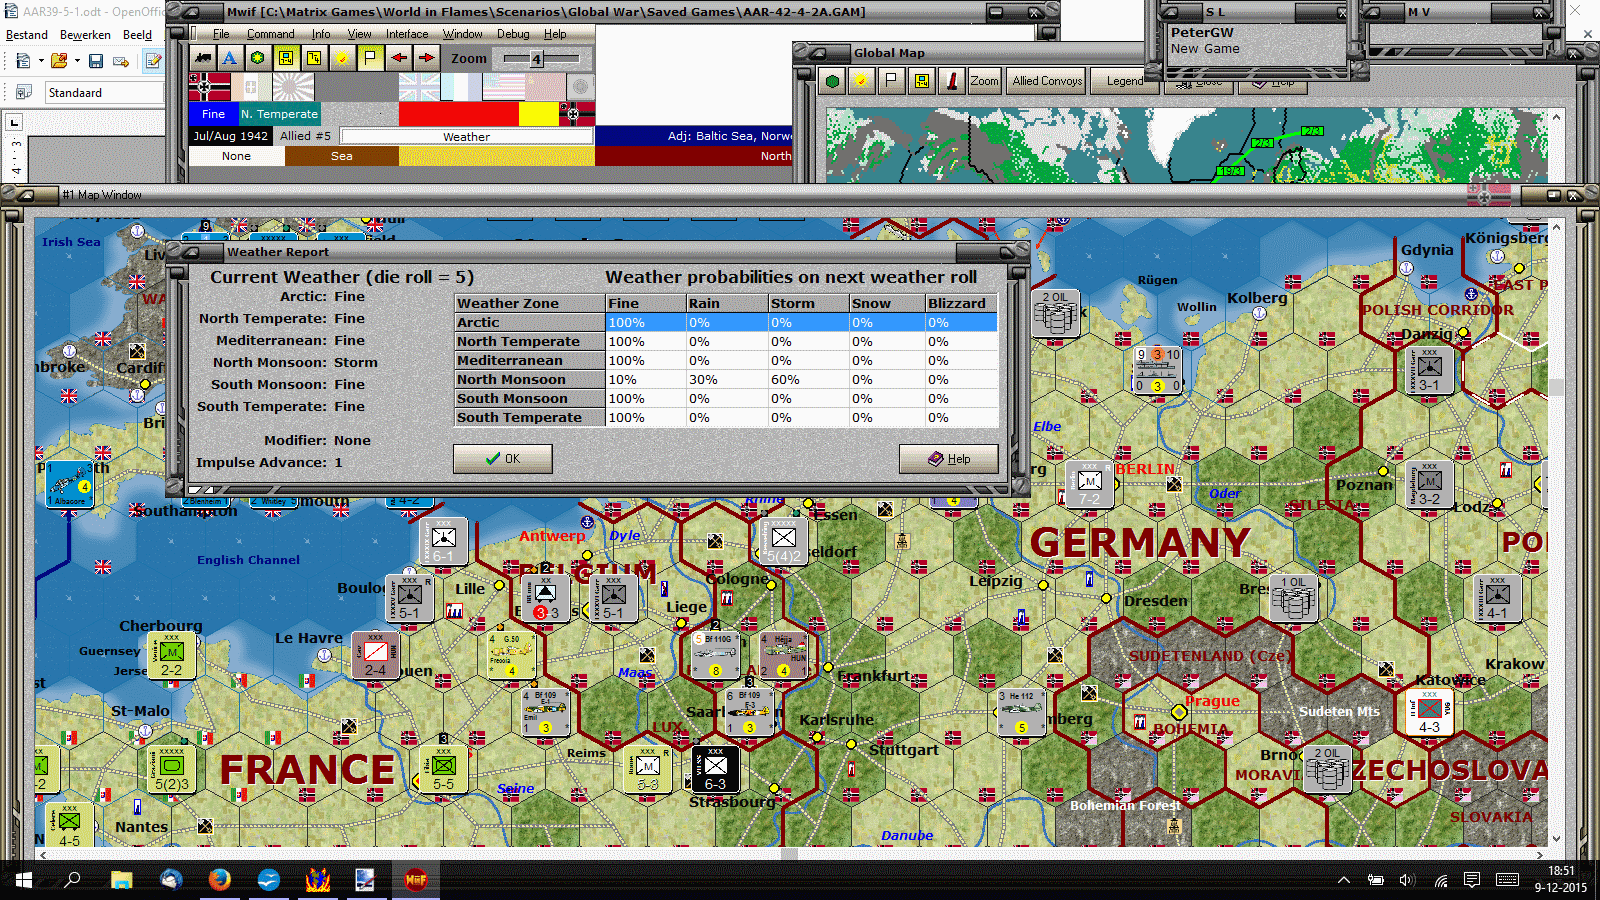The image size is (1600, 900).
Task: Click the New document icon in OpenOffice
Action: tap(23, 61)
